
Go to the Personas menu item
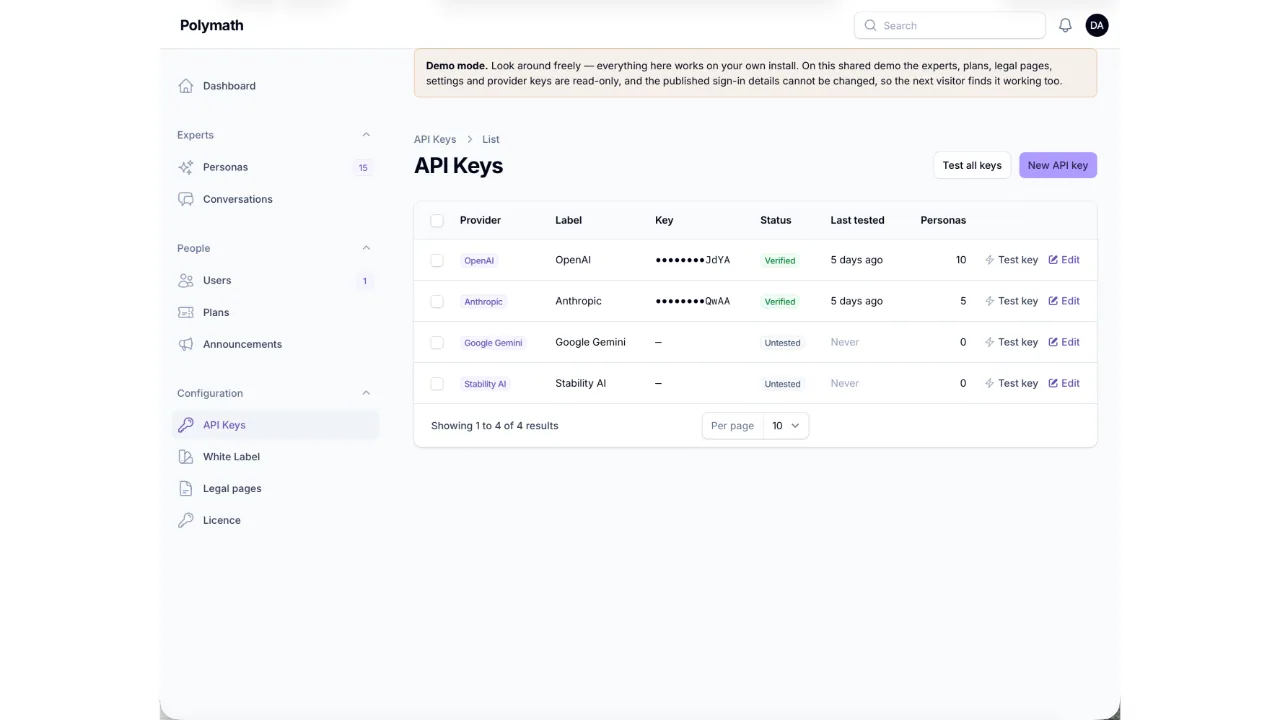tap(275, 167)
